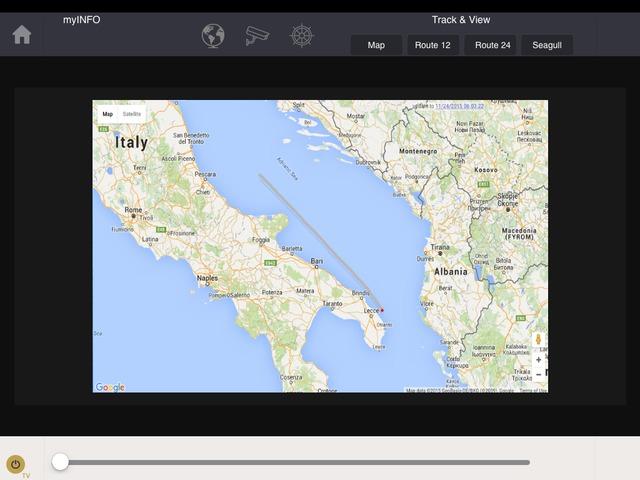Open the globe world map icon

click(x=213, y=36)
